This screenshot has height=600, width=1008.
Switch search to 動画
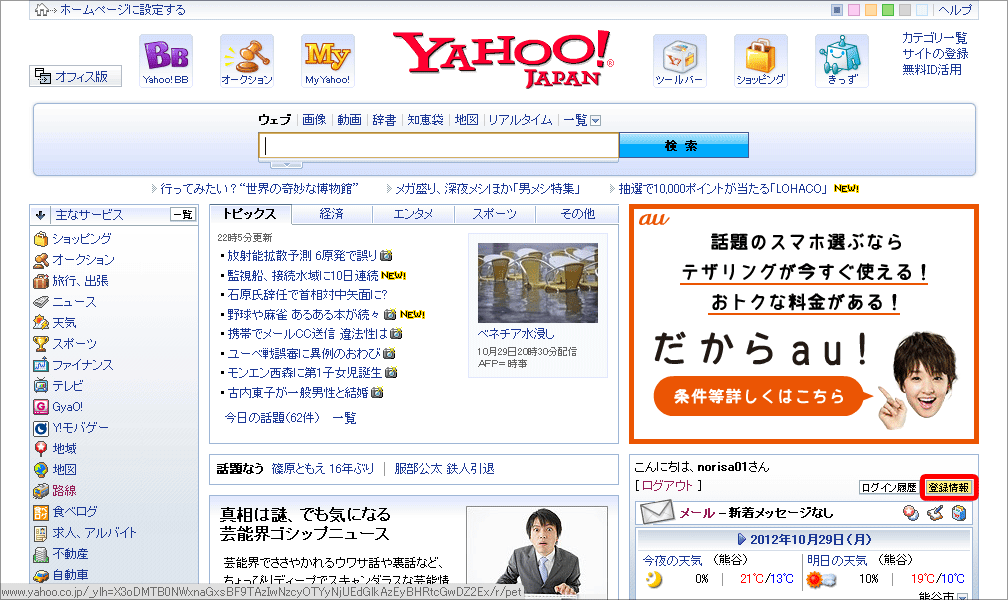[x=350, y=120]
